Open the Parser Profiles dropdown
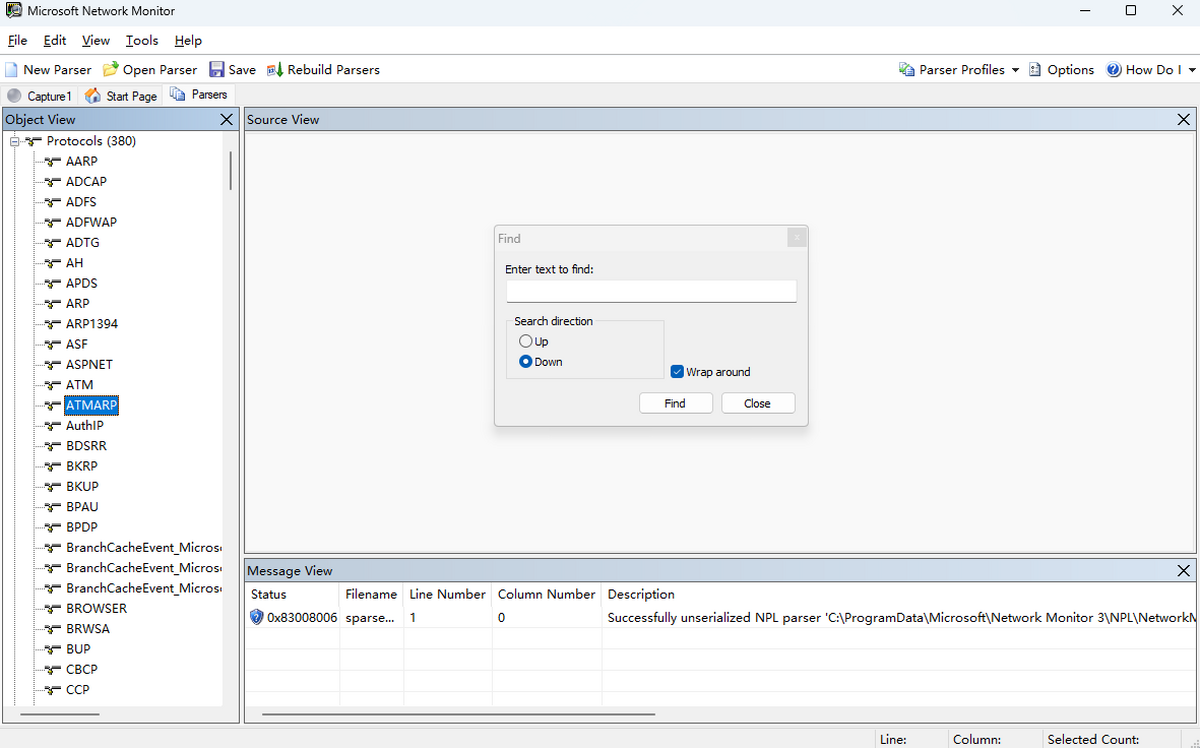The height and width of the screenshot is (748, 1200). tap(1015, 70)
